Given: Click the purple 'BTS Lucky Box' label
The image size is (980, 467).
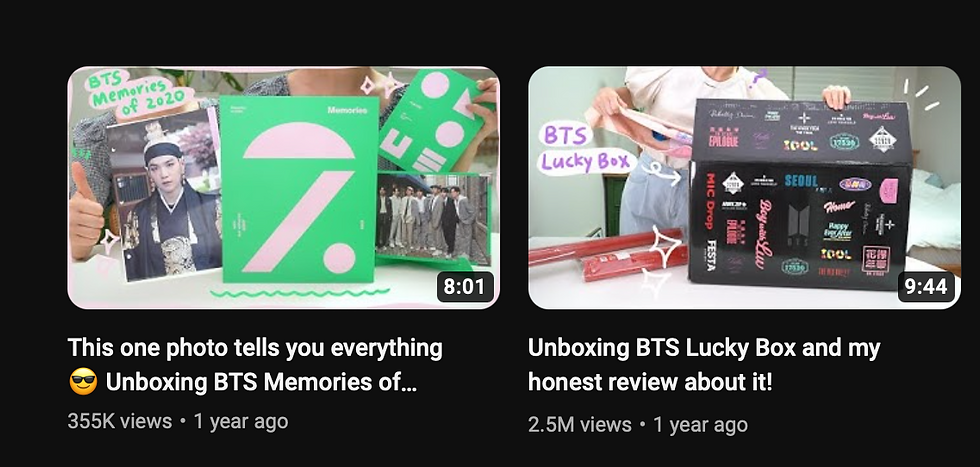Looking at the screenshot, I should click(x=585, y=149).
